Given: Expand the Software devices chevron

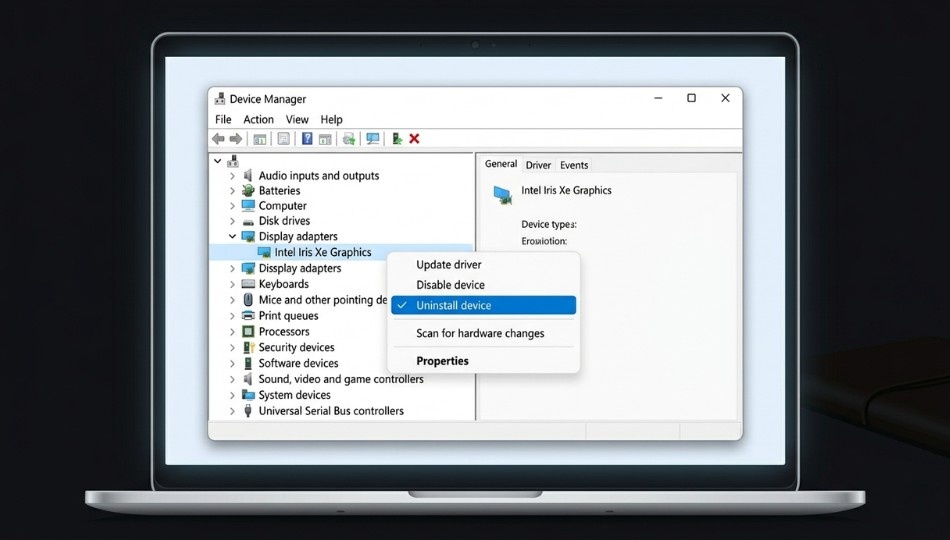Looking at the screenshot, I should [232, 363].
